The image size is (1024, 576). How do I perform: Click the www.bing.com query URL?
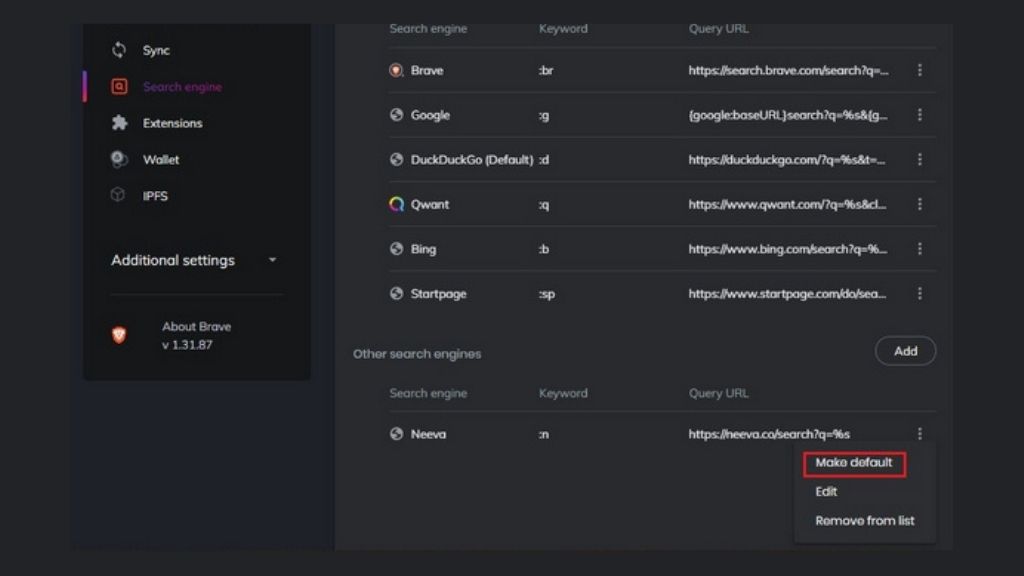788,249
